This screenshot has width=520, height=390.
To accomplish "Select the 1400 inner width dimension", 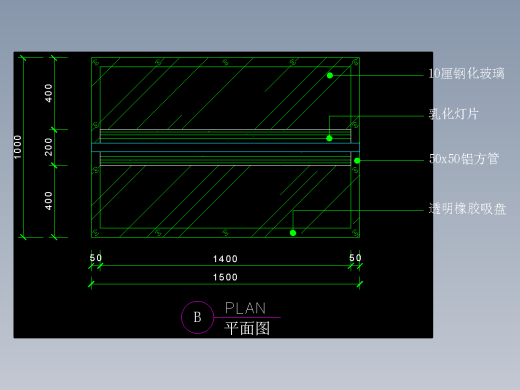I will tap(225, 259).
